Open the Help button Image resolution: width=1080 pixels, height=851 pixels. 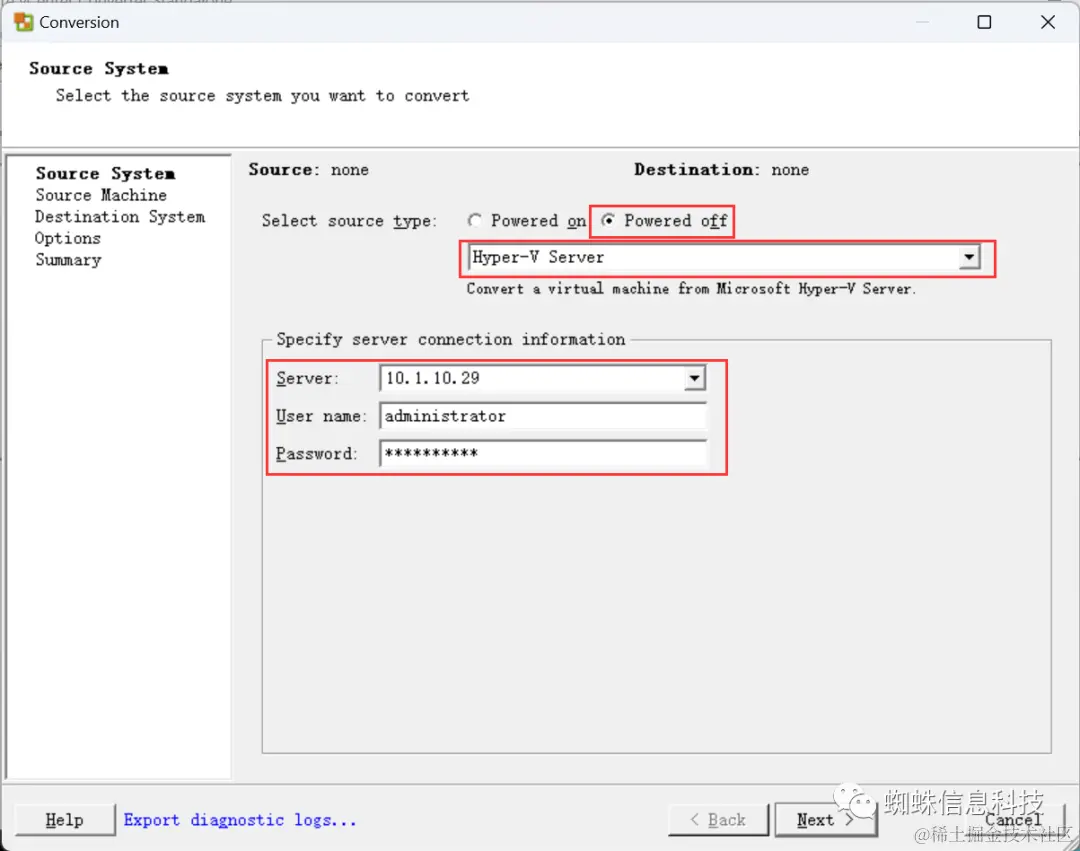pyautogui.click(x=65, y=820)
